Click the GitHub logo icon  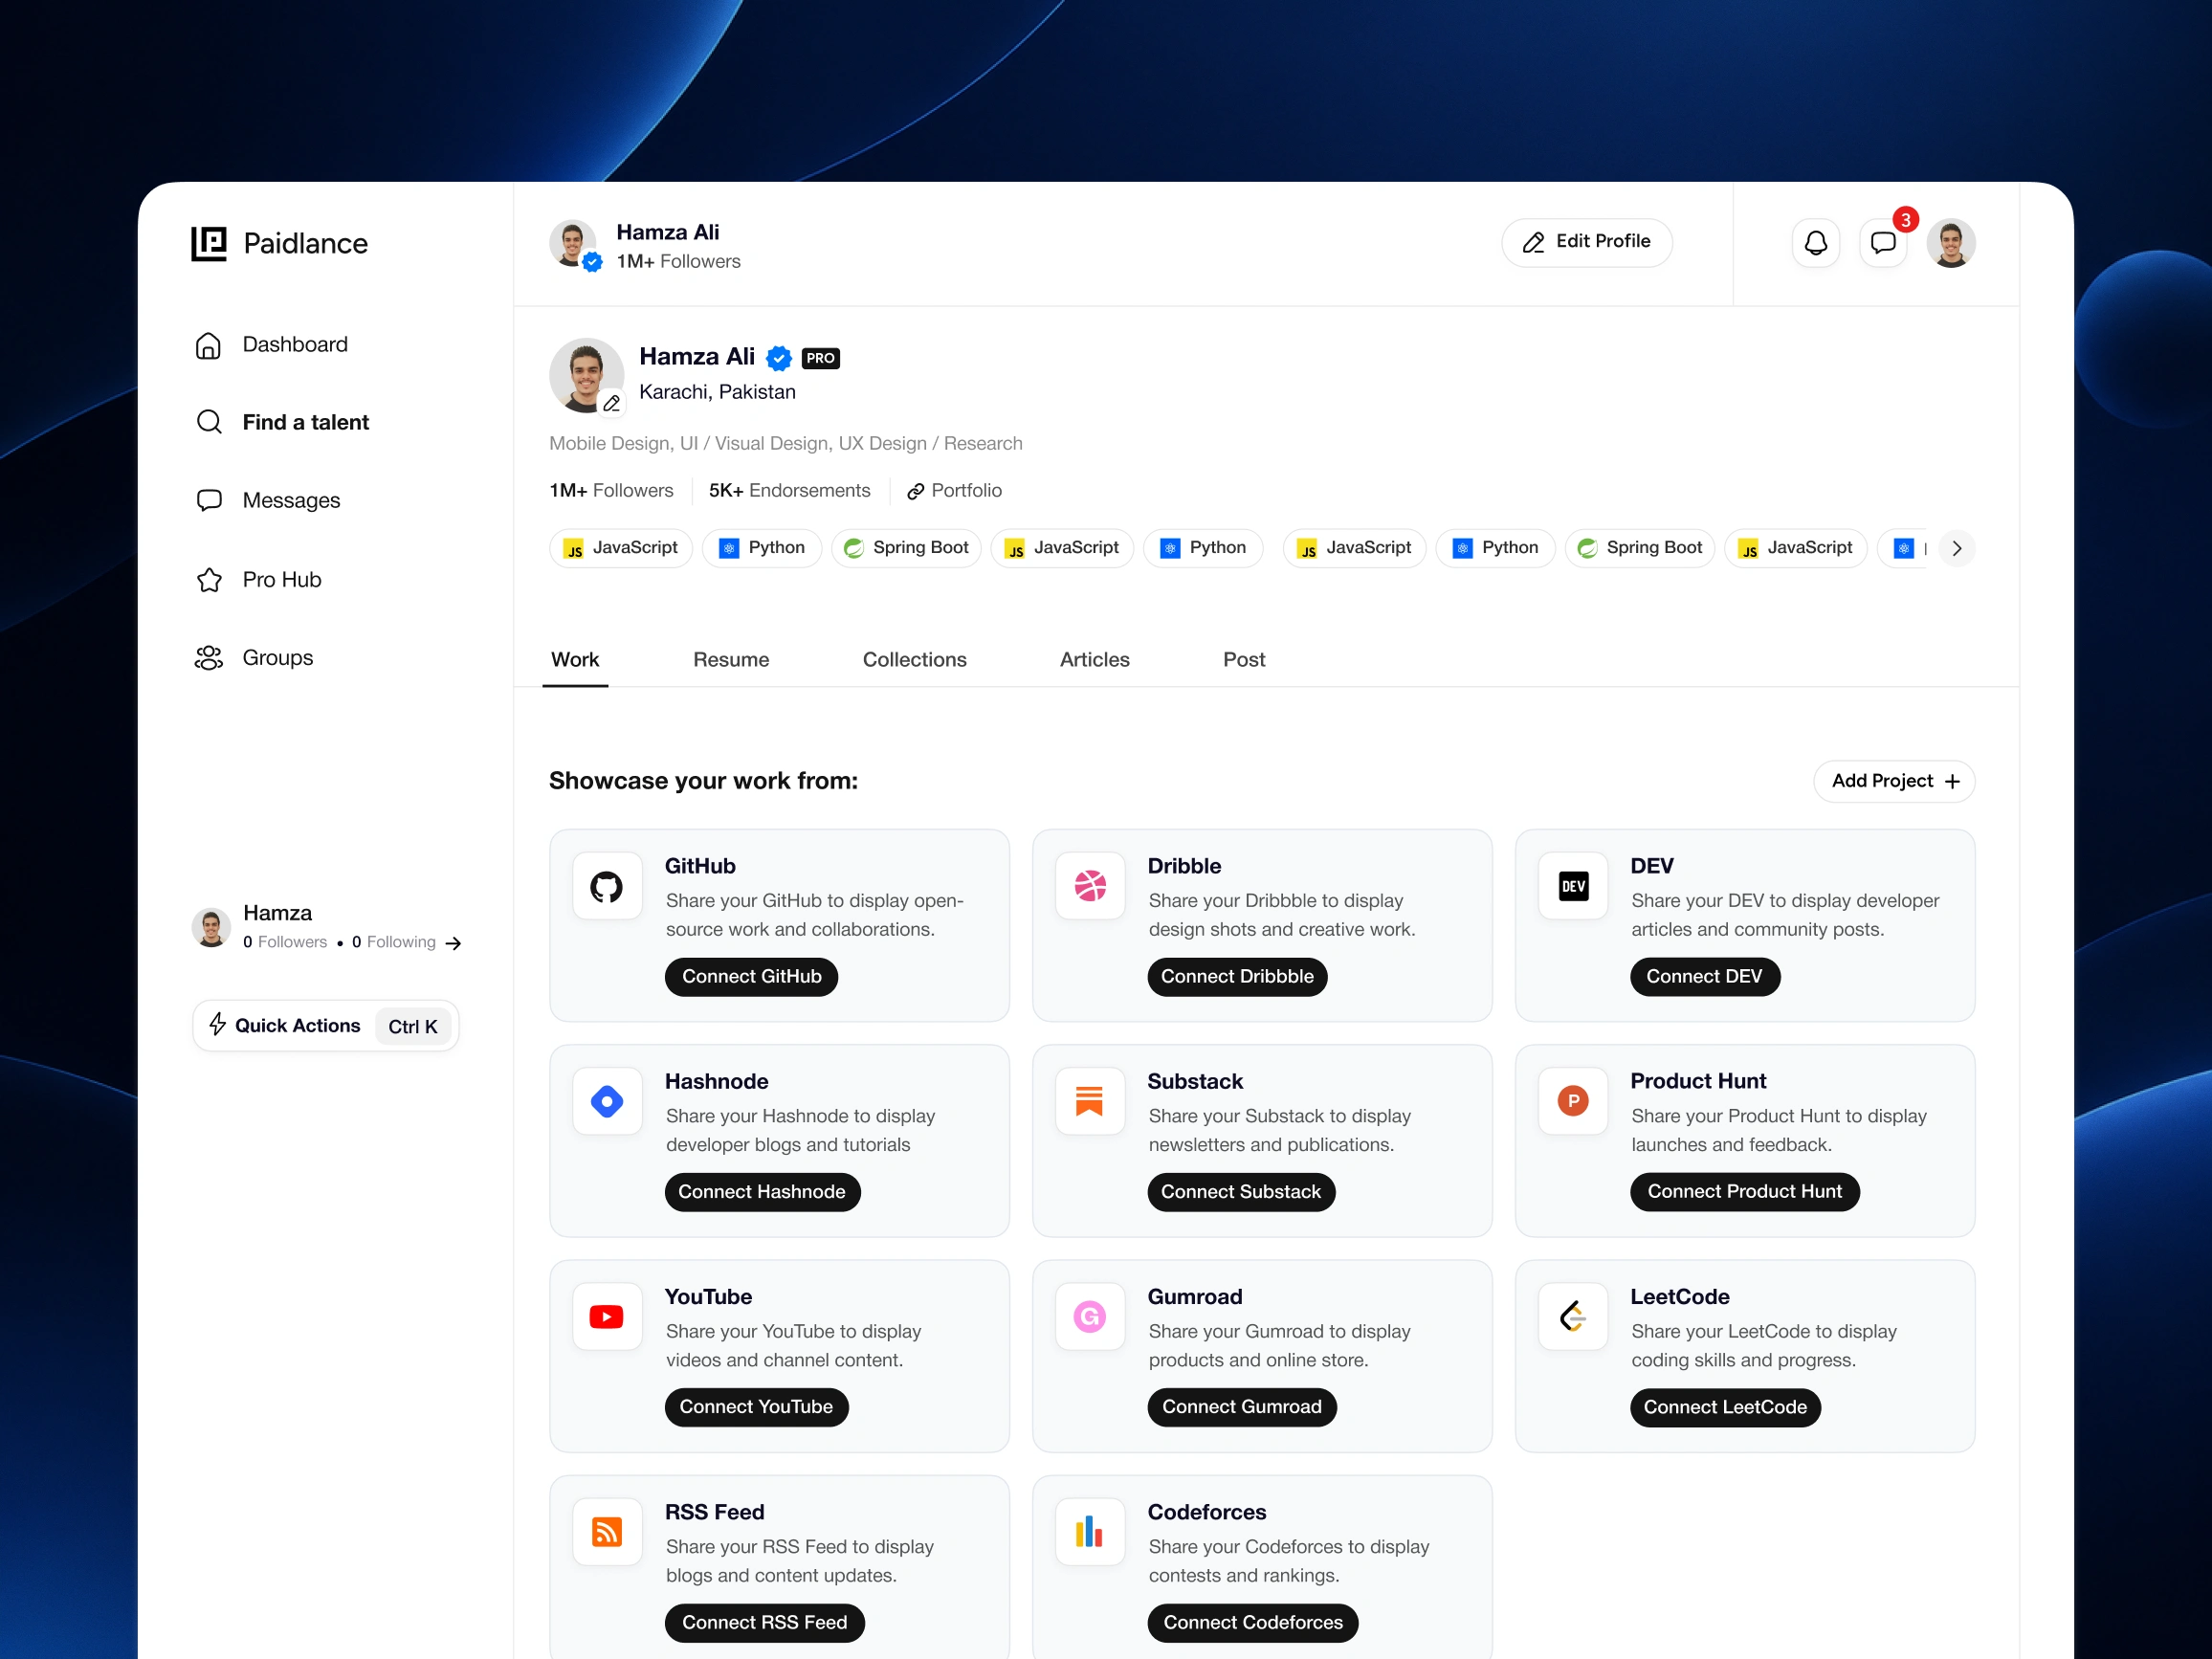click(607, 887)
